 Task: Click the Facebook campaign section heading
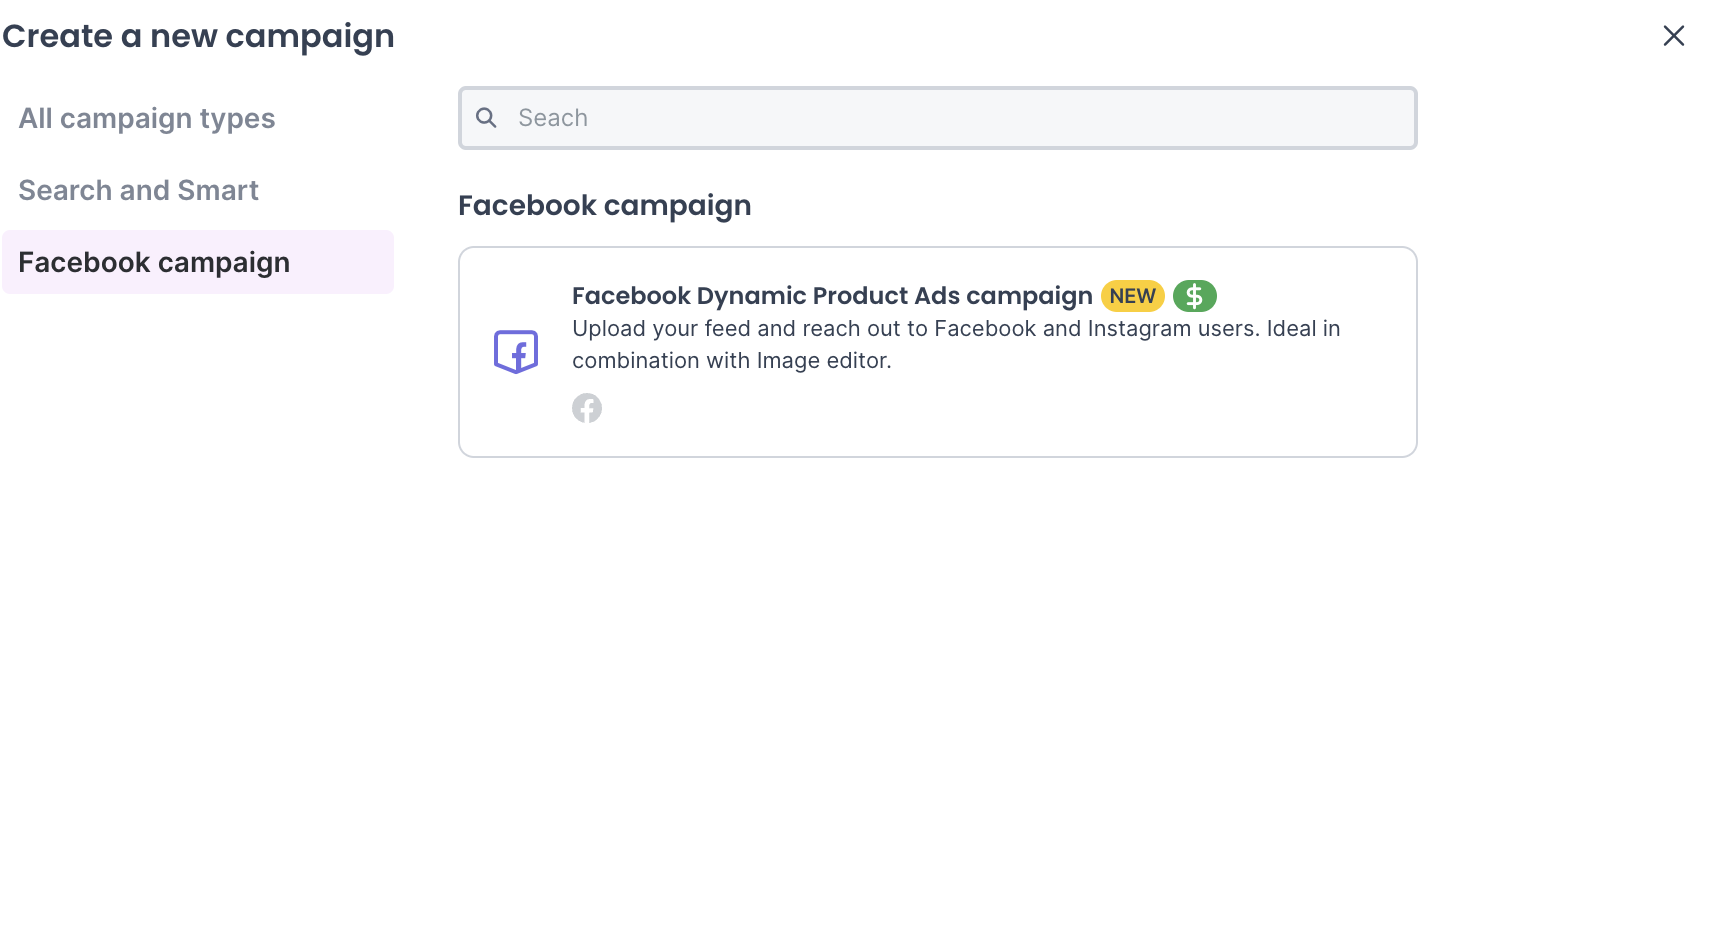(x=604, y=205)
